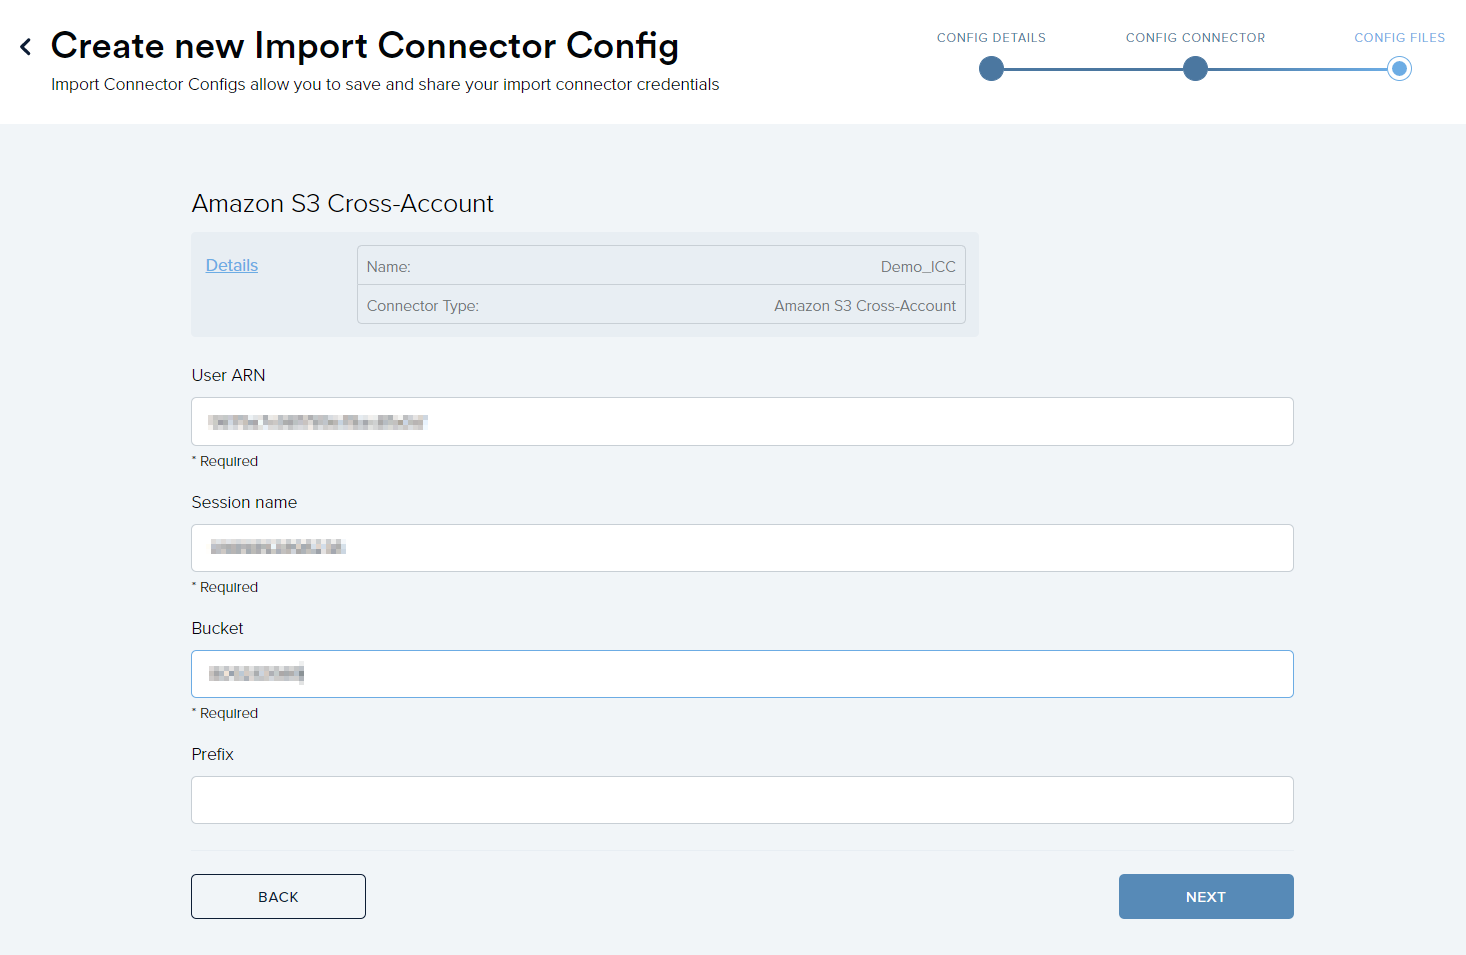Click the Demo_ICC name value
Screen dimensions: 1466x955
[x=918, y=267]
